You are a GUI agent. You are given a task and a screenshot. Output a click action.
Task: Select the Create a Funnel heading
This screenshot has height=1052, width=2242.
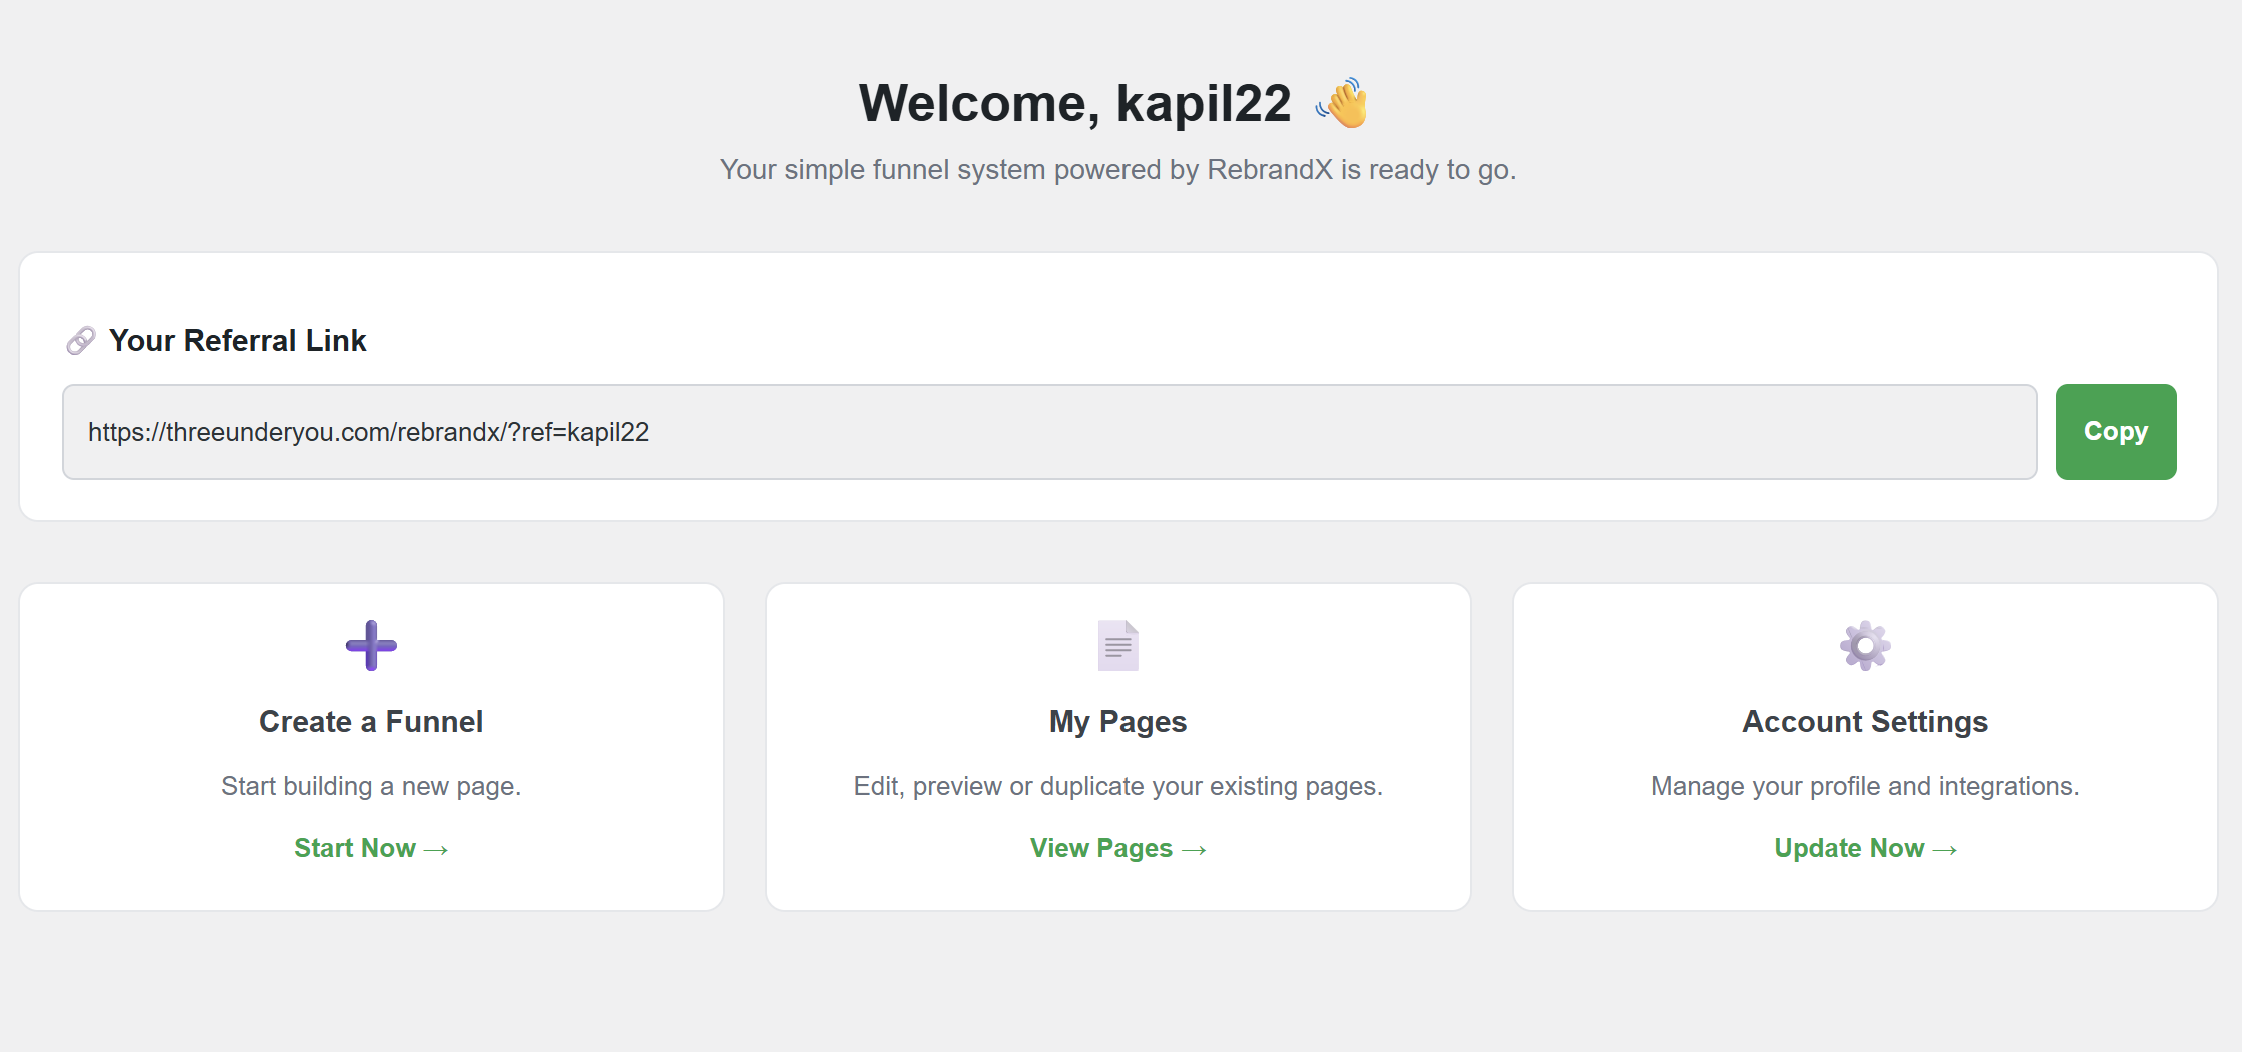pyautogui.click(x=371, y=722)
